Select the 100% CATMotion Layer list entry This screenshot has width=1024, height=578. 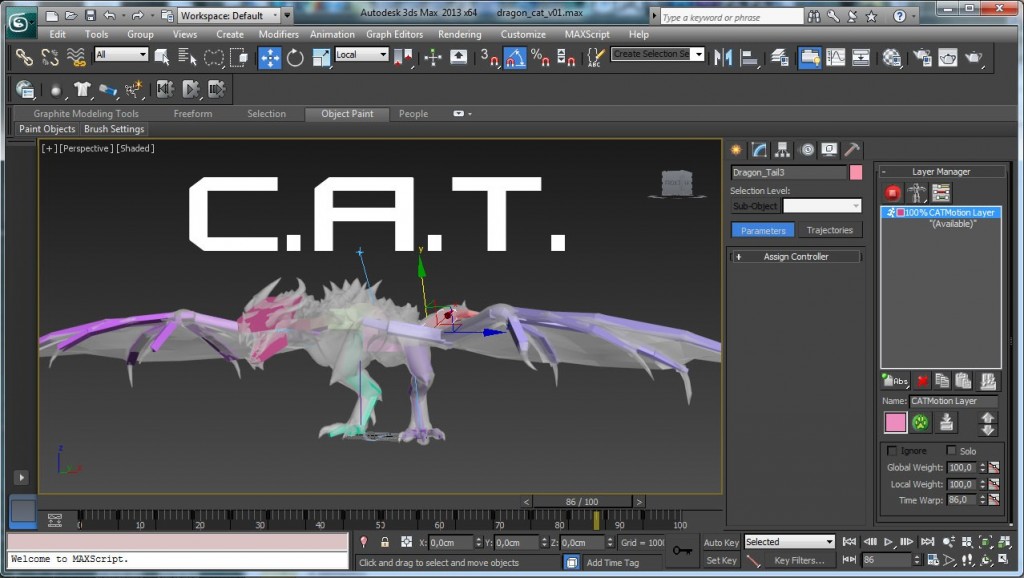(941, 212)
